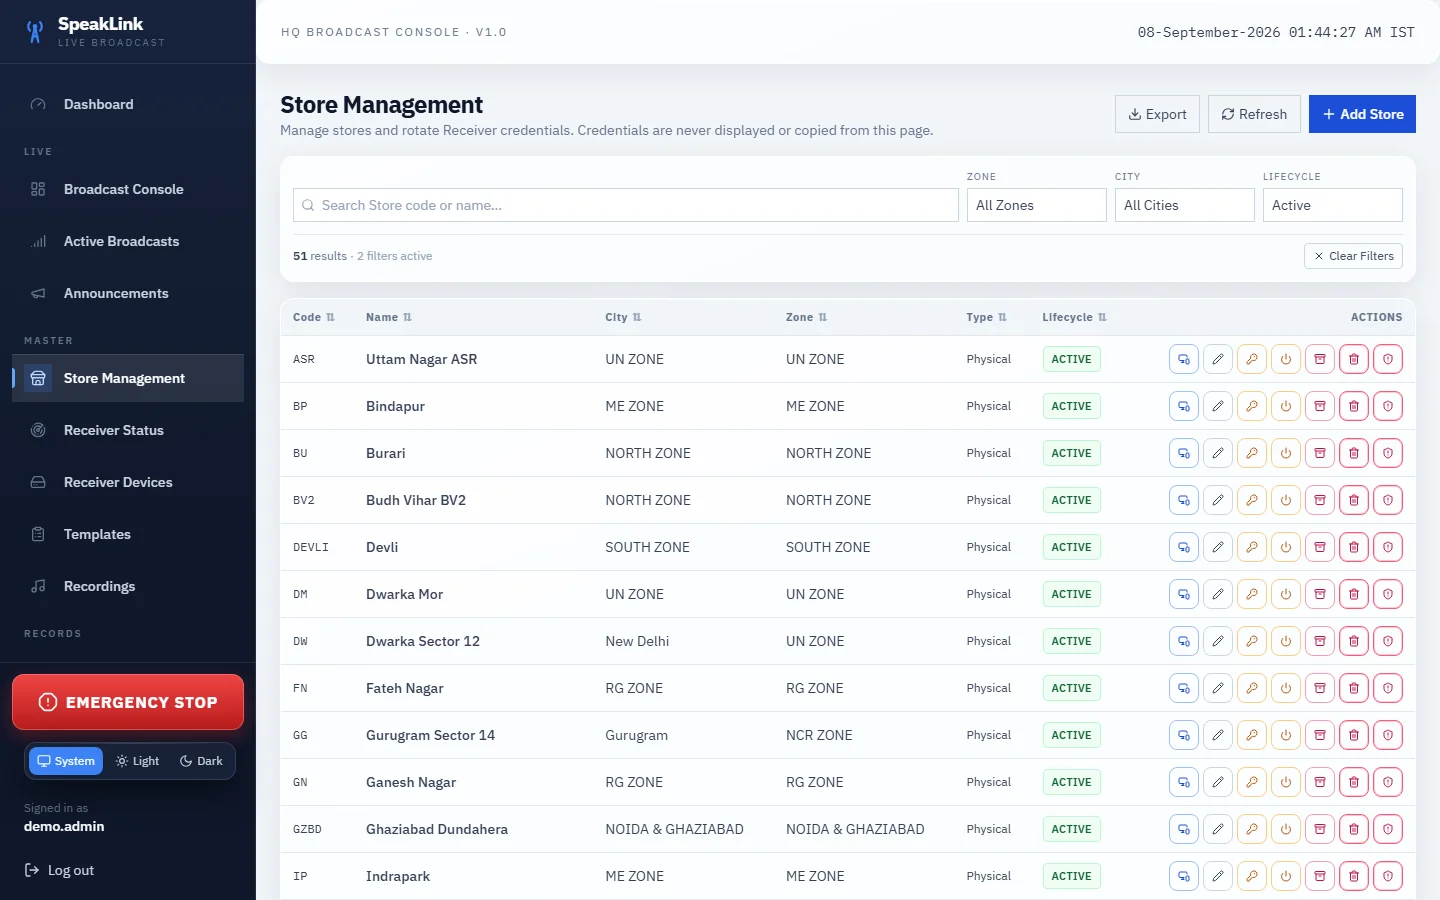This screenshot has height=900, width=1440.
Task: Sort table by Lifecycle column
Action: 1075,317
